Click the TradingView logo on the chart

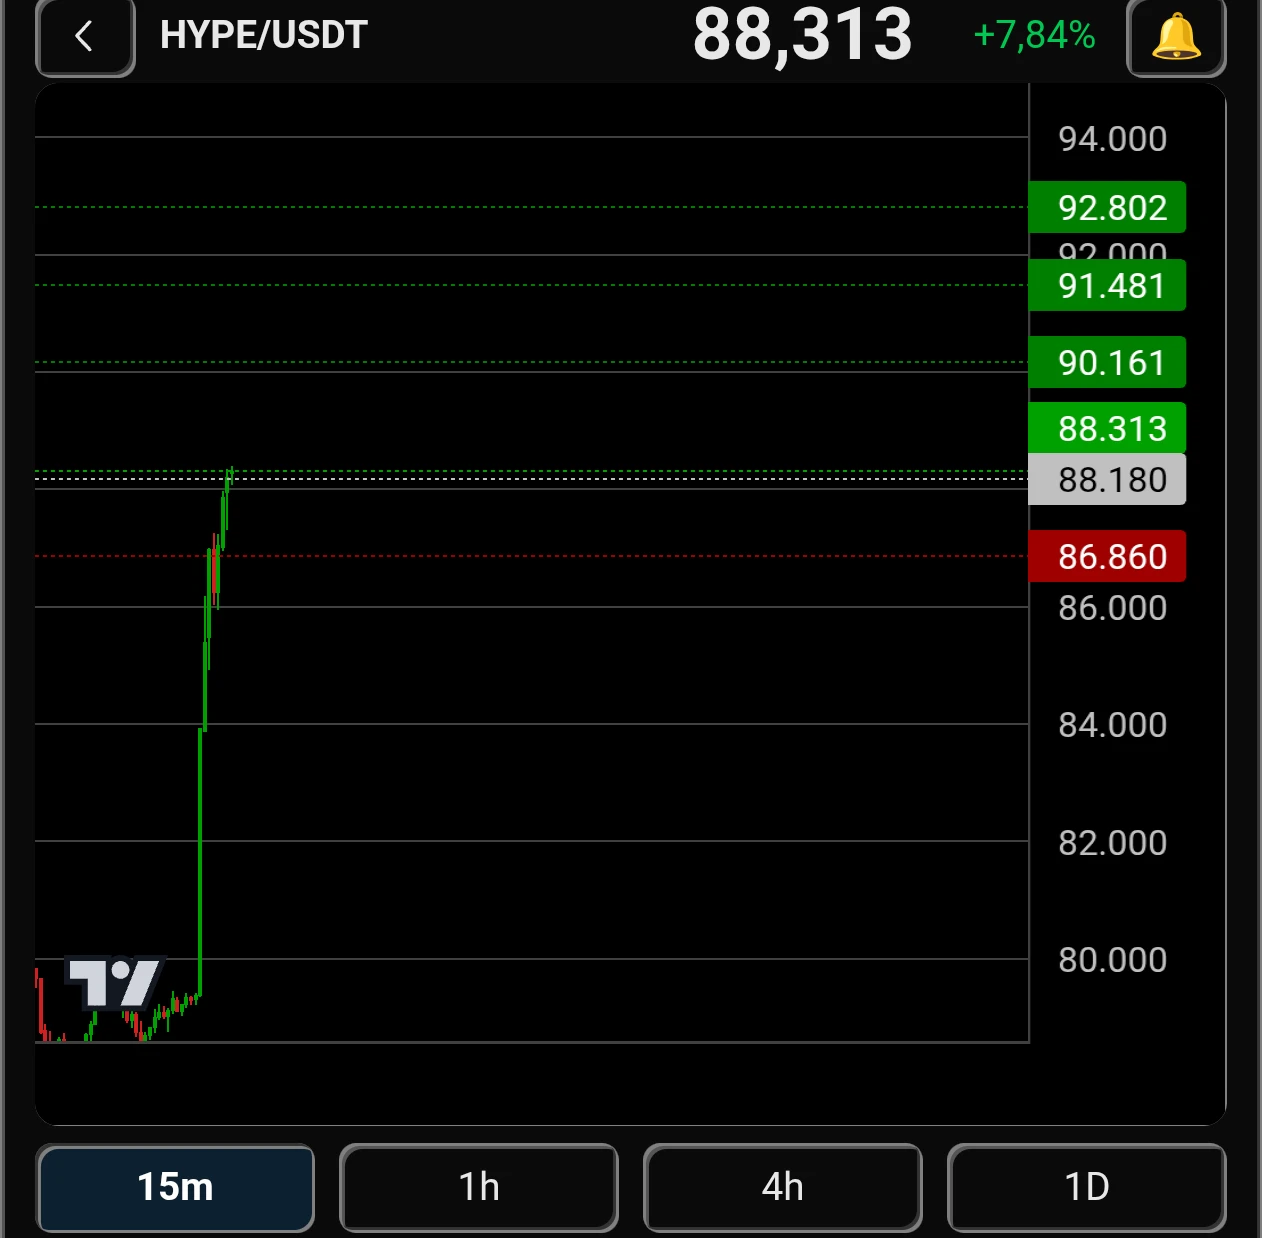click(x=114, y=983)
